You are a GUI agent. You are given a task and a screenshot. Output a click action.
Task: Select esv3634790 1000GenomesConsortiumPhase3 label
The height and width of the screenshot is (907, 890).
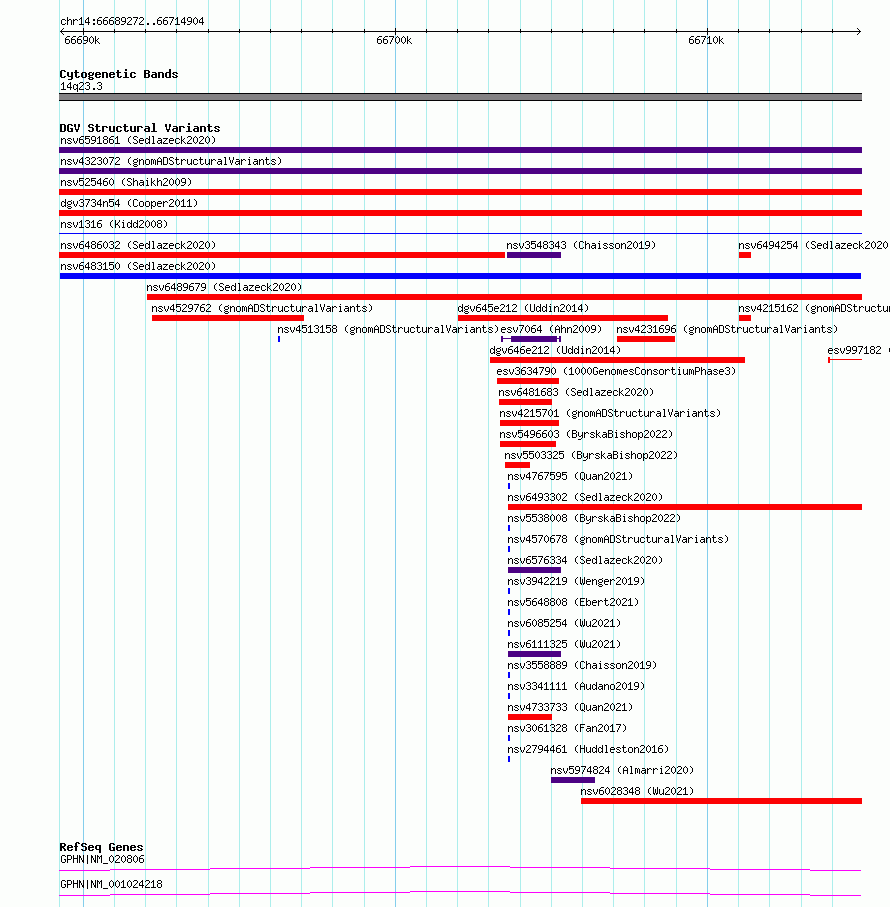click(616, 371)
